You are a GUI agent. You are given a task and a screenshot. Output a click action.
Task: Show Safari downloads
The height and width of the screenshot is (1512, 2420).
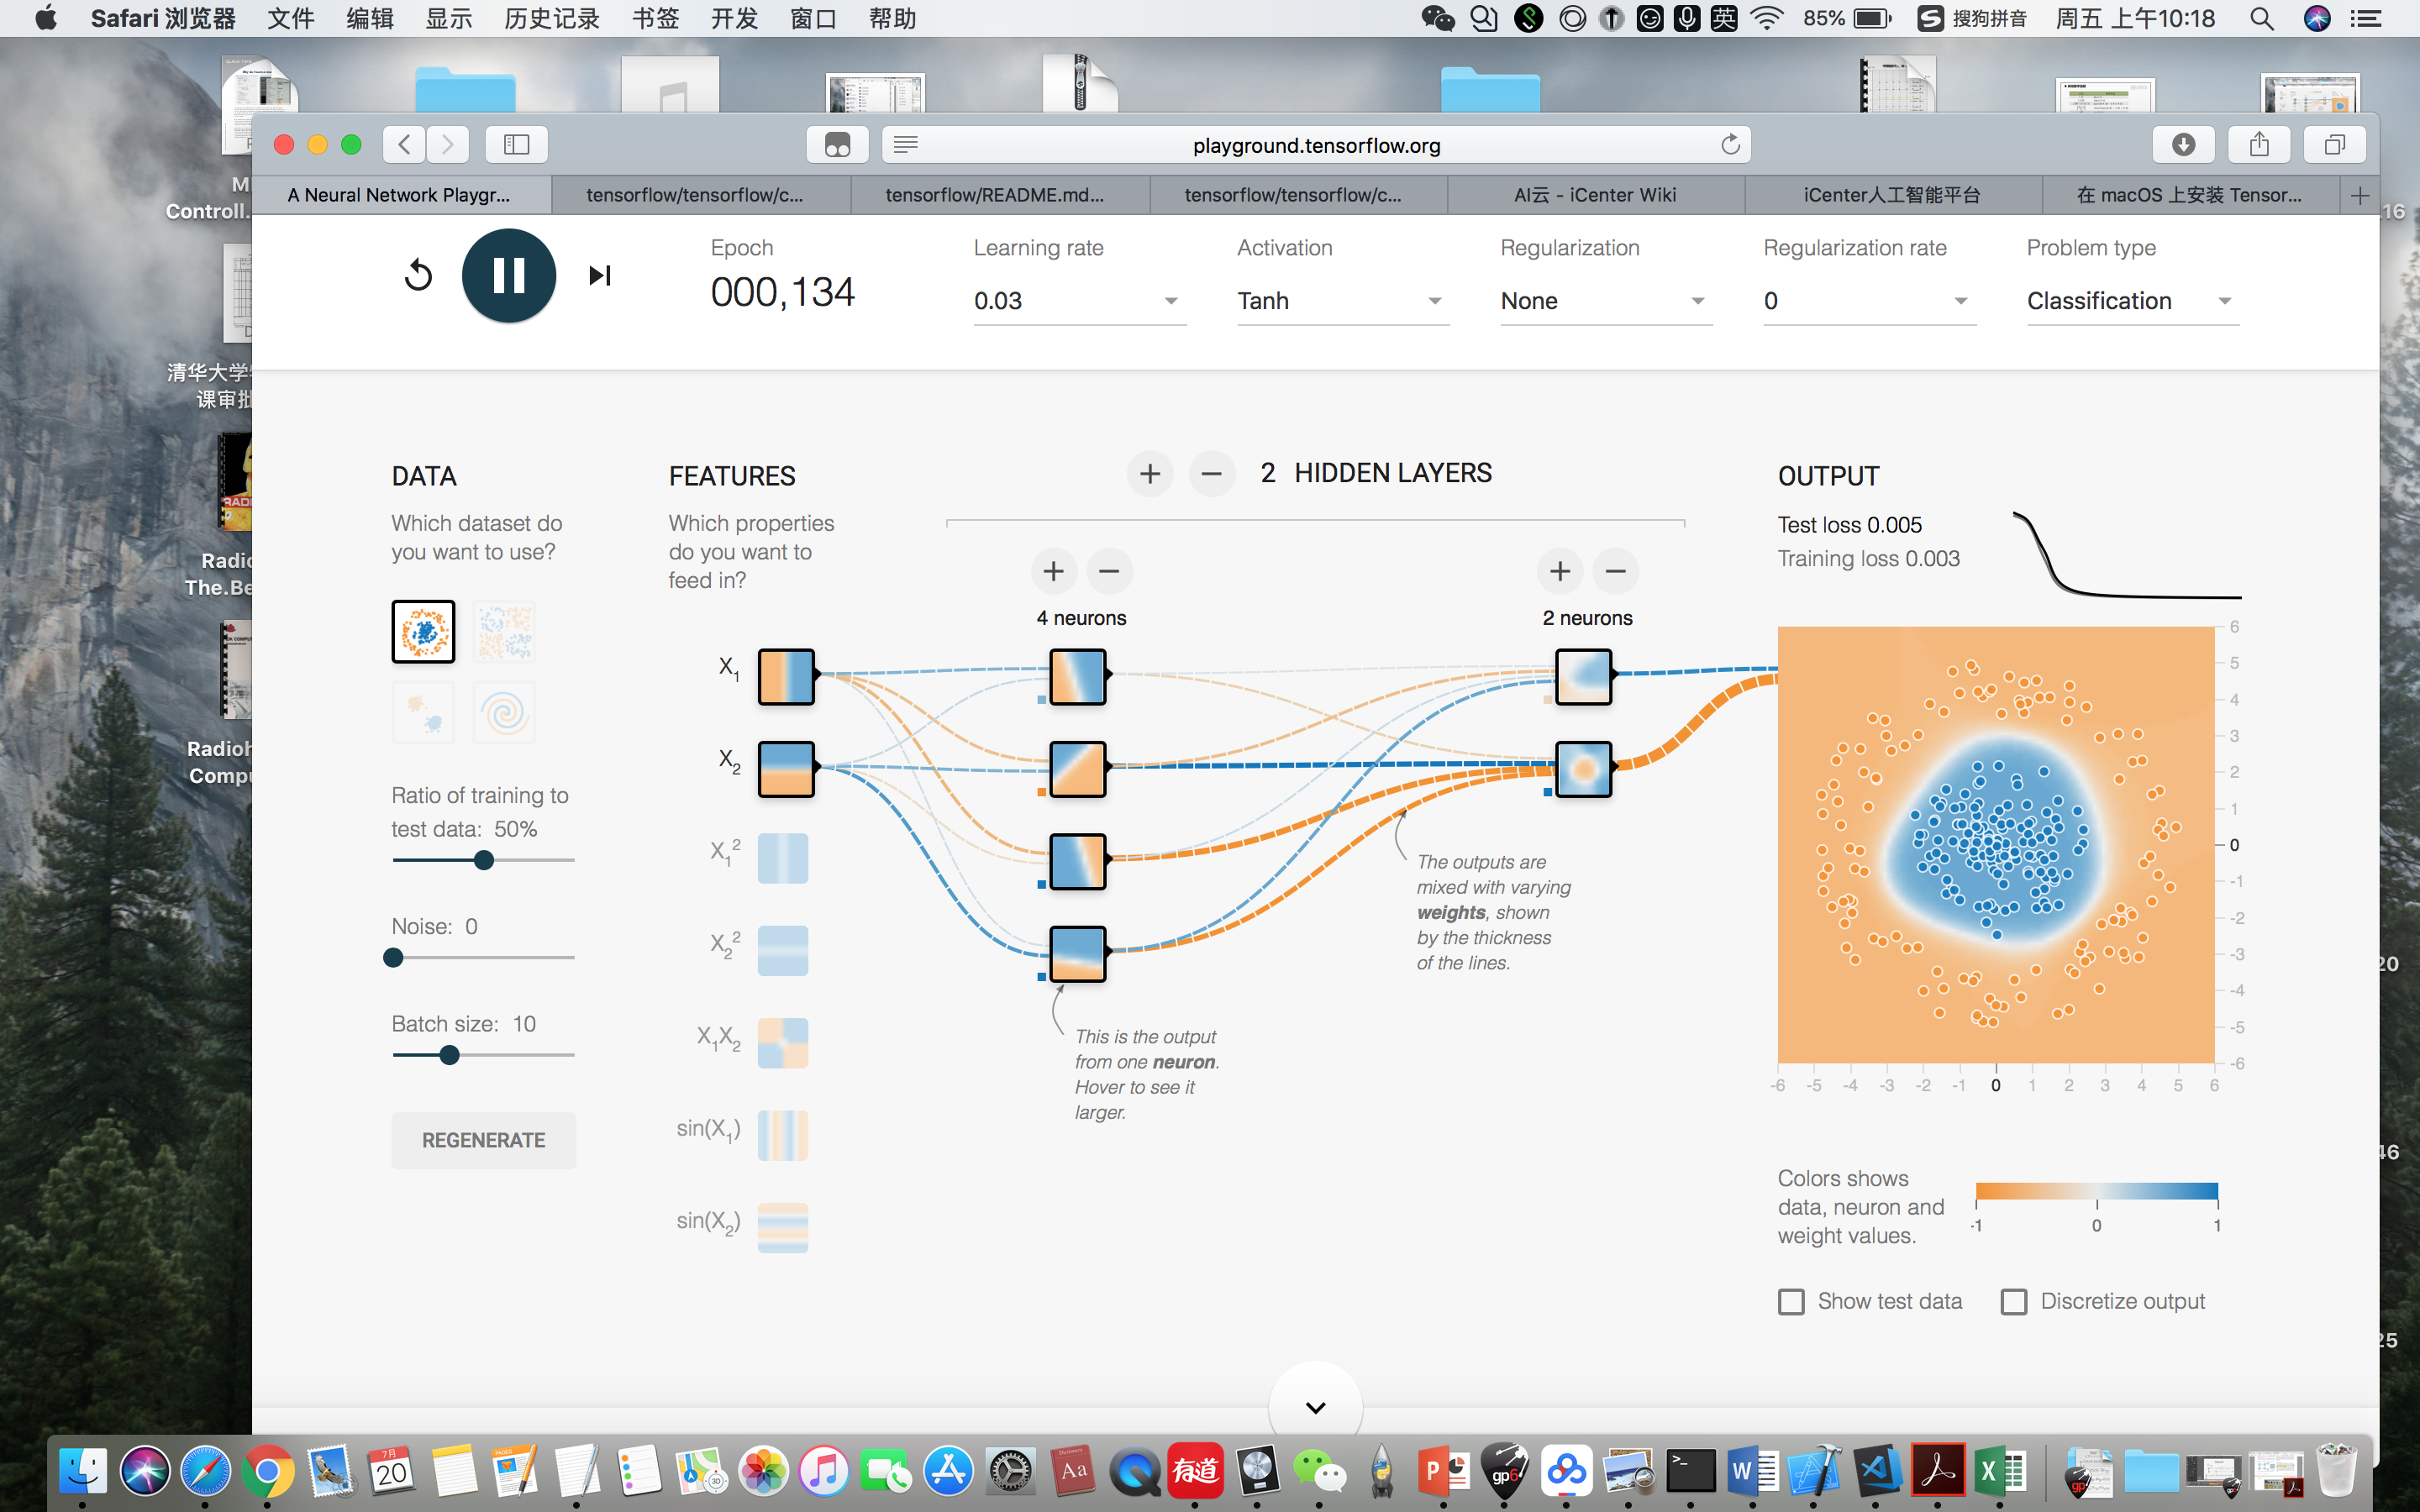(x=2183, y=145)
